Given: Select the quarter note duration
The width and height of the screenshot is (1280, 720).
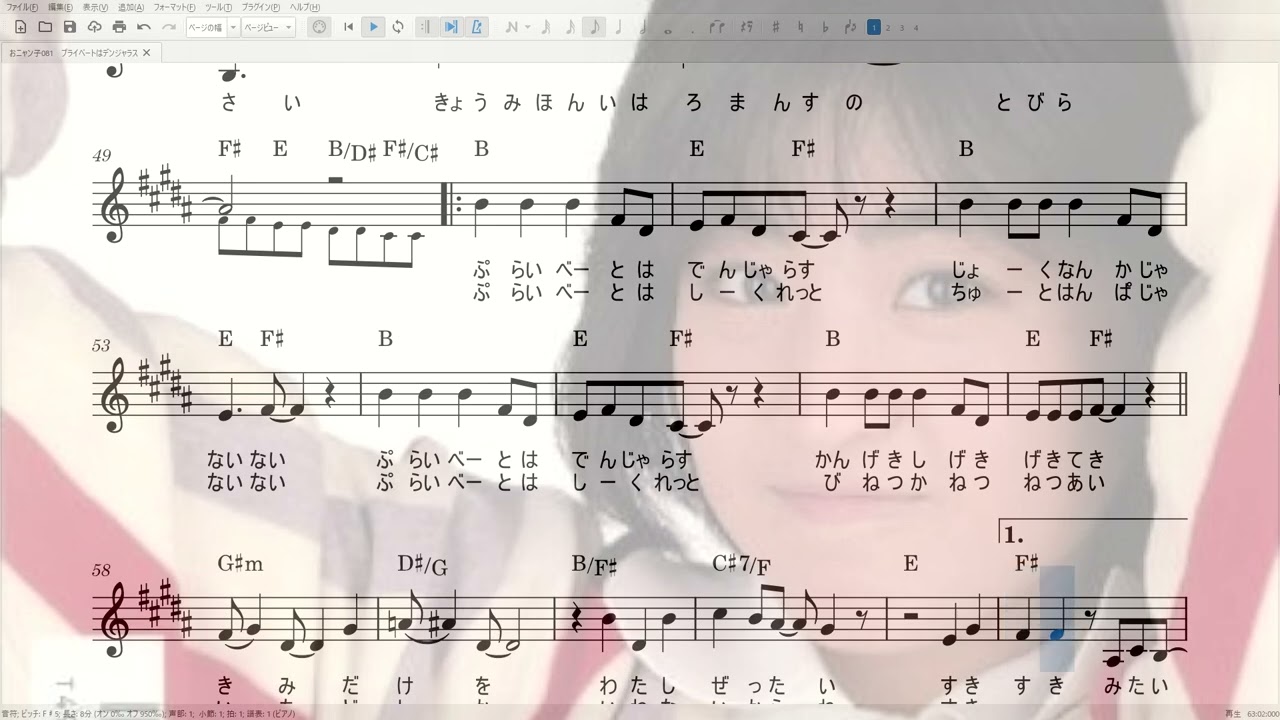Looking at the screenshot, I should (x=619, y=27).
